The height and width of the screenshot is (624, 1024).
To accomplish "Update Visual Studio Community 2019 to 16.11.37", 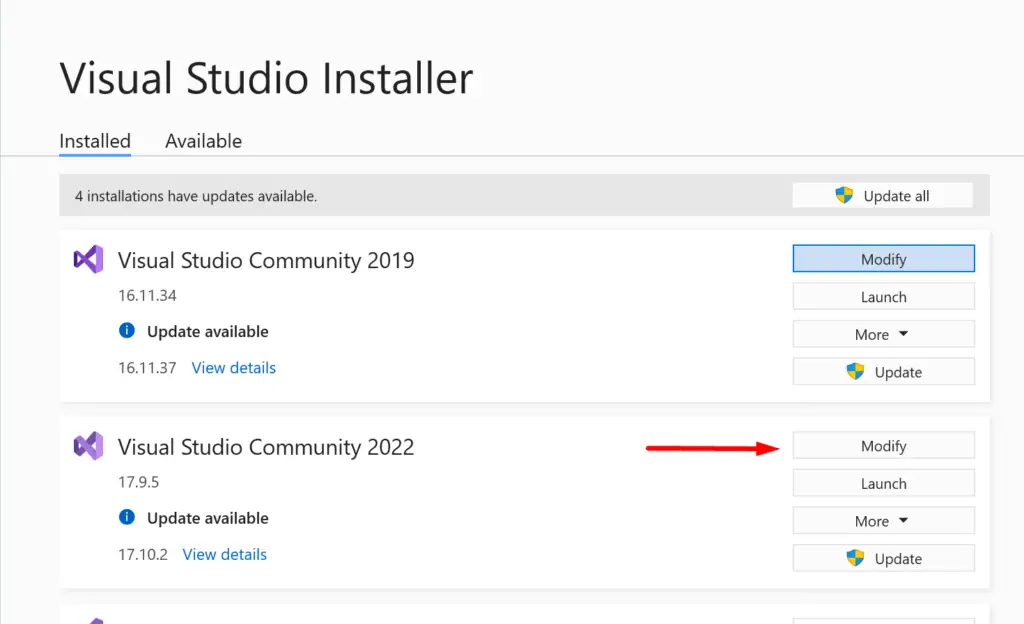I will (x=883, y=371).
